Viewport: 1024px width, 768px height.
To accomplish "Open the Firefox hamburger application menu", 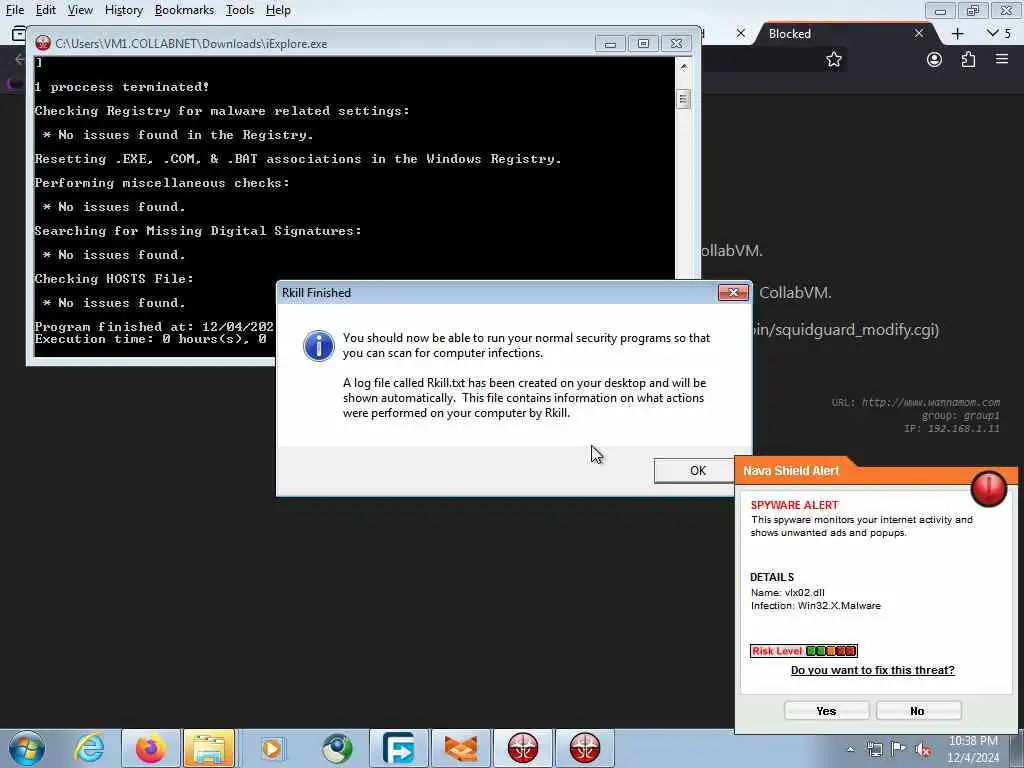I will pyautogui.click(x=1002, y=59).
